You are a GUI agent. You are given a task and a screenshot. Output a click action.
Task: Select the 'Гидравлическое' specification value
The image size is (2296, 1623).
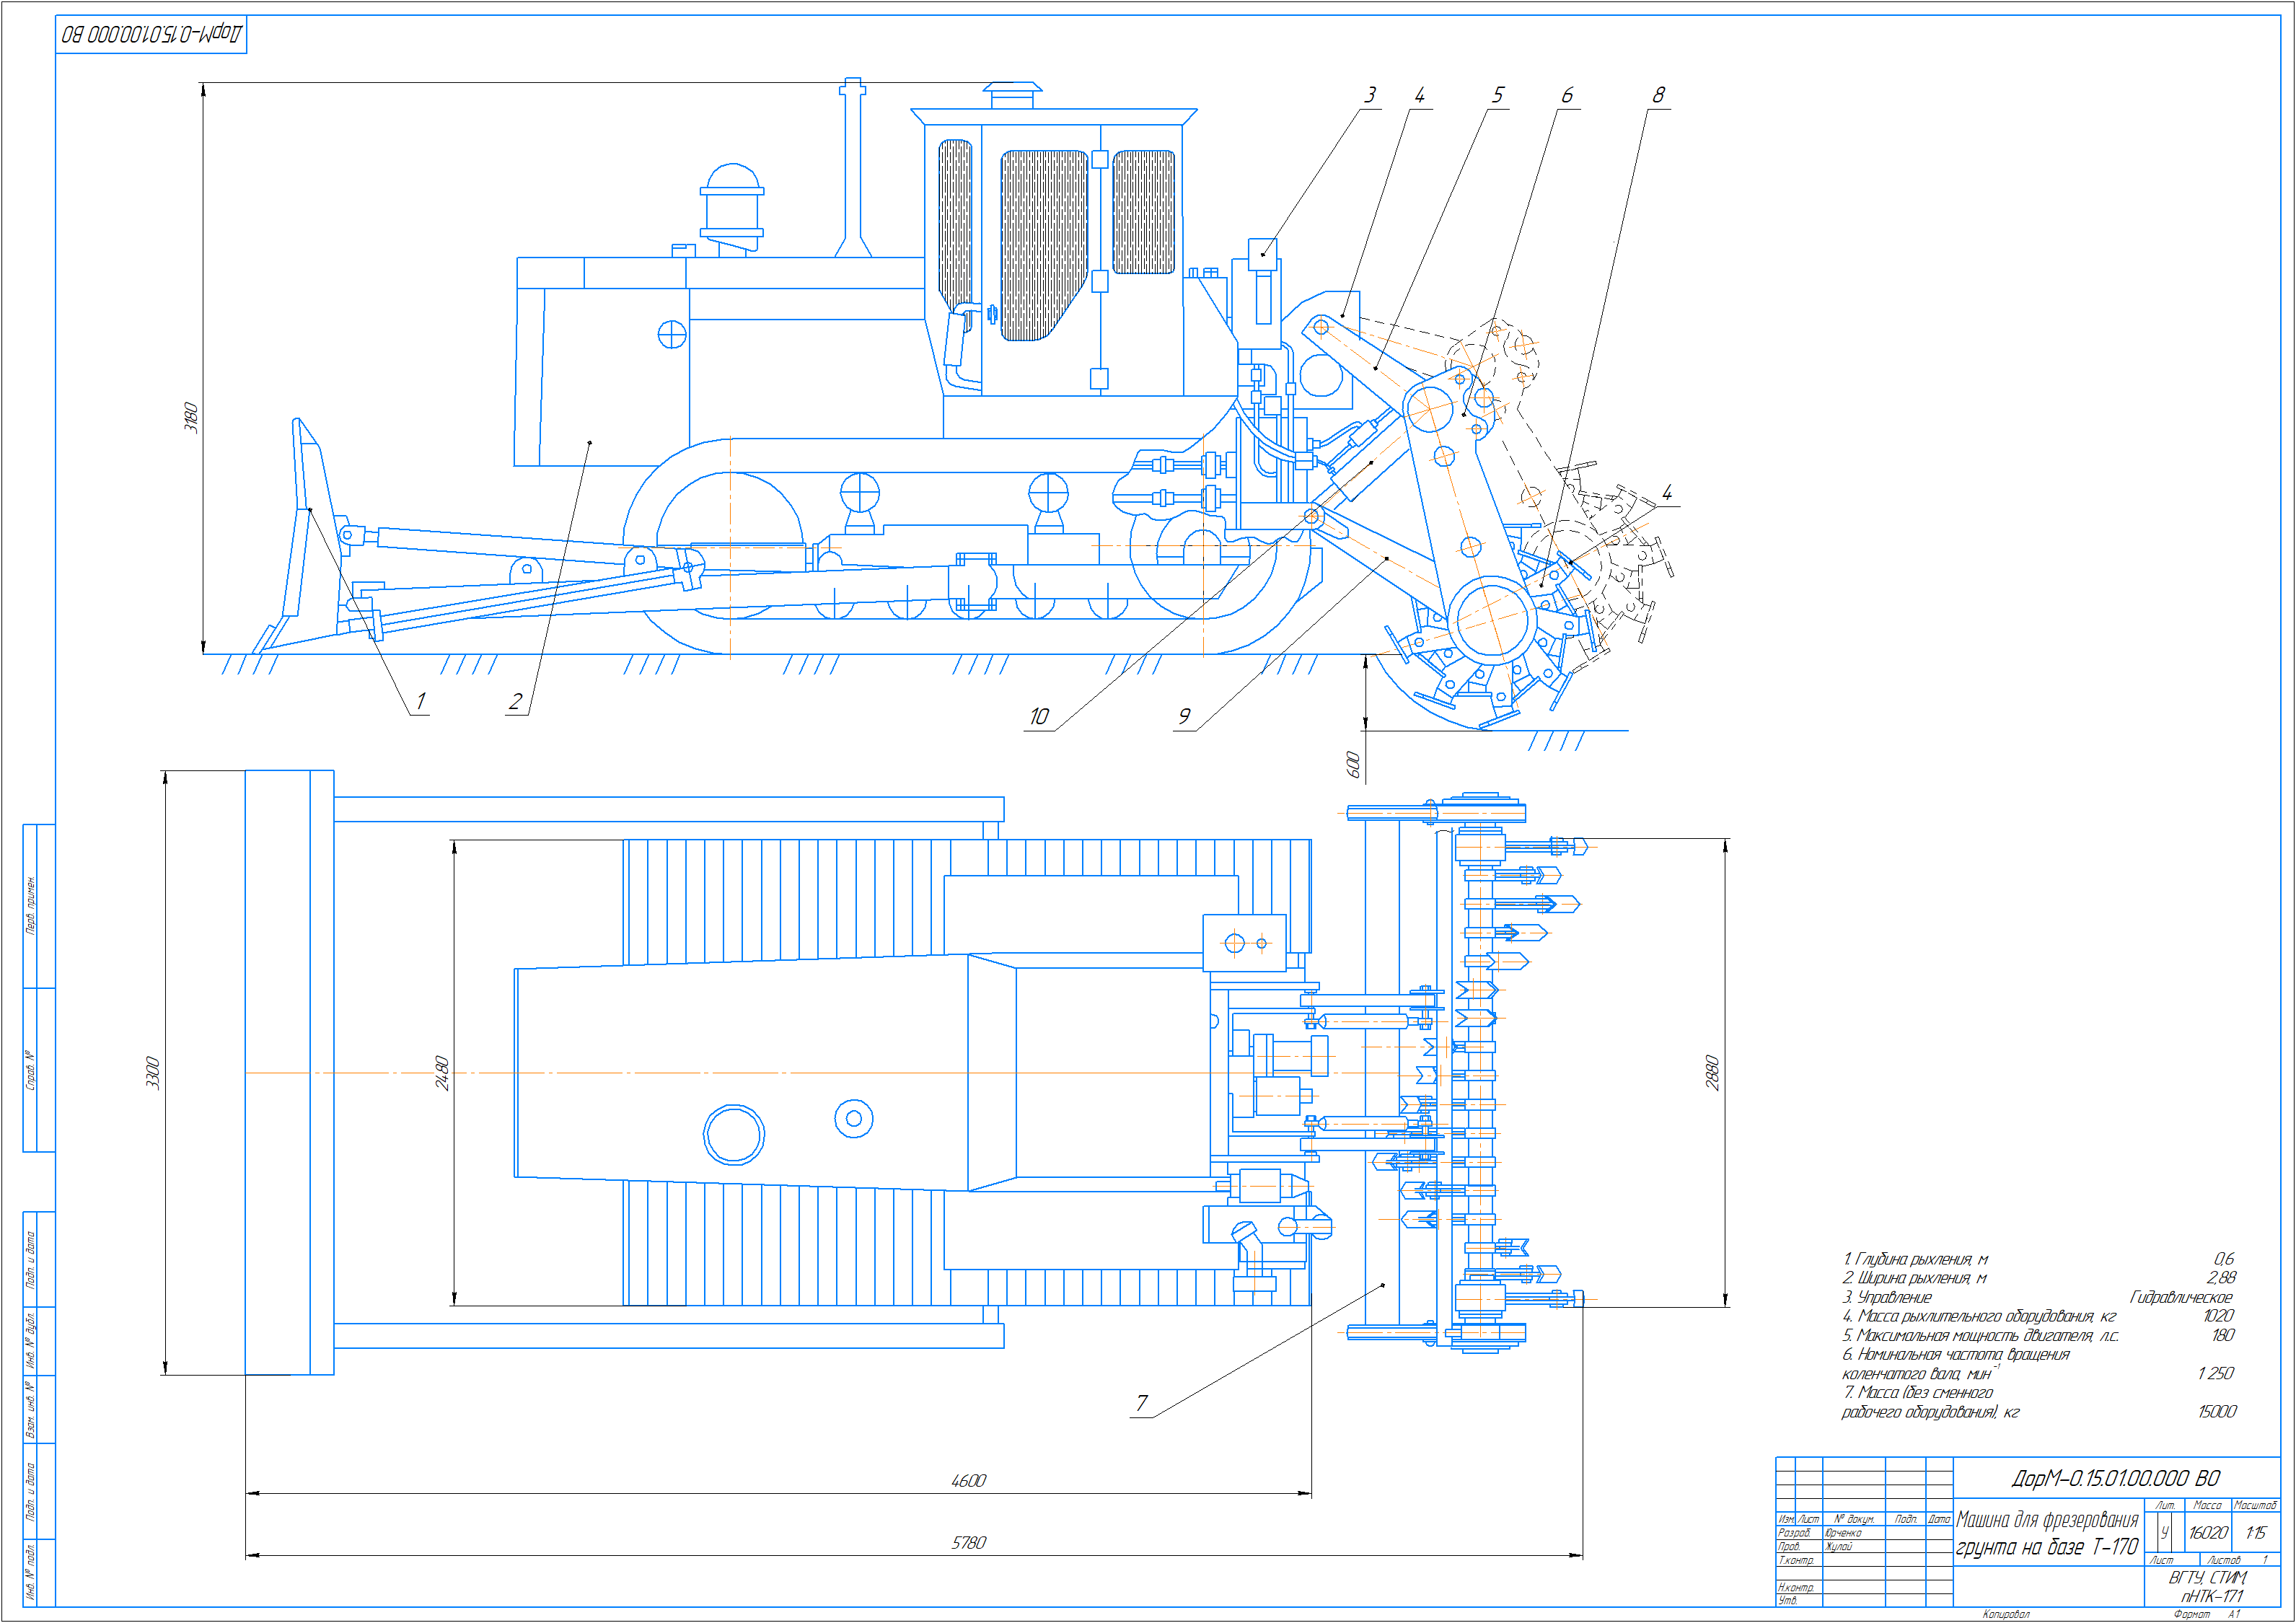point(2181,1297)
